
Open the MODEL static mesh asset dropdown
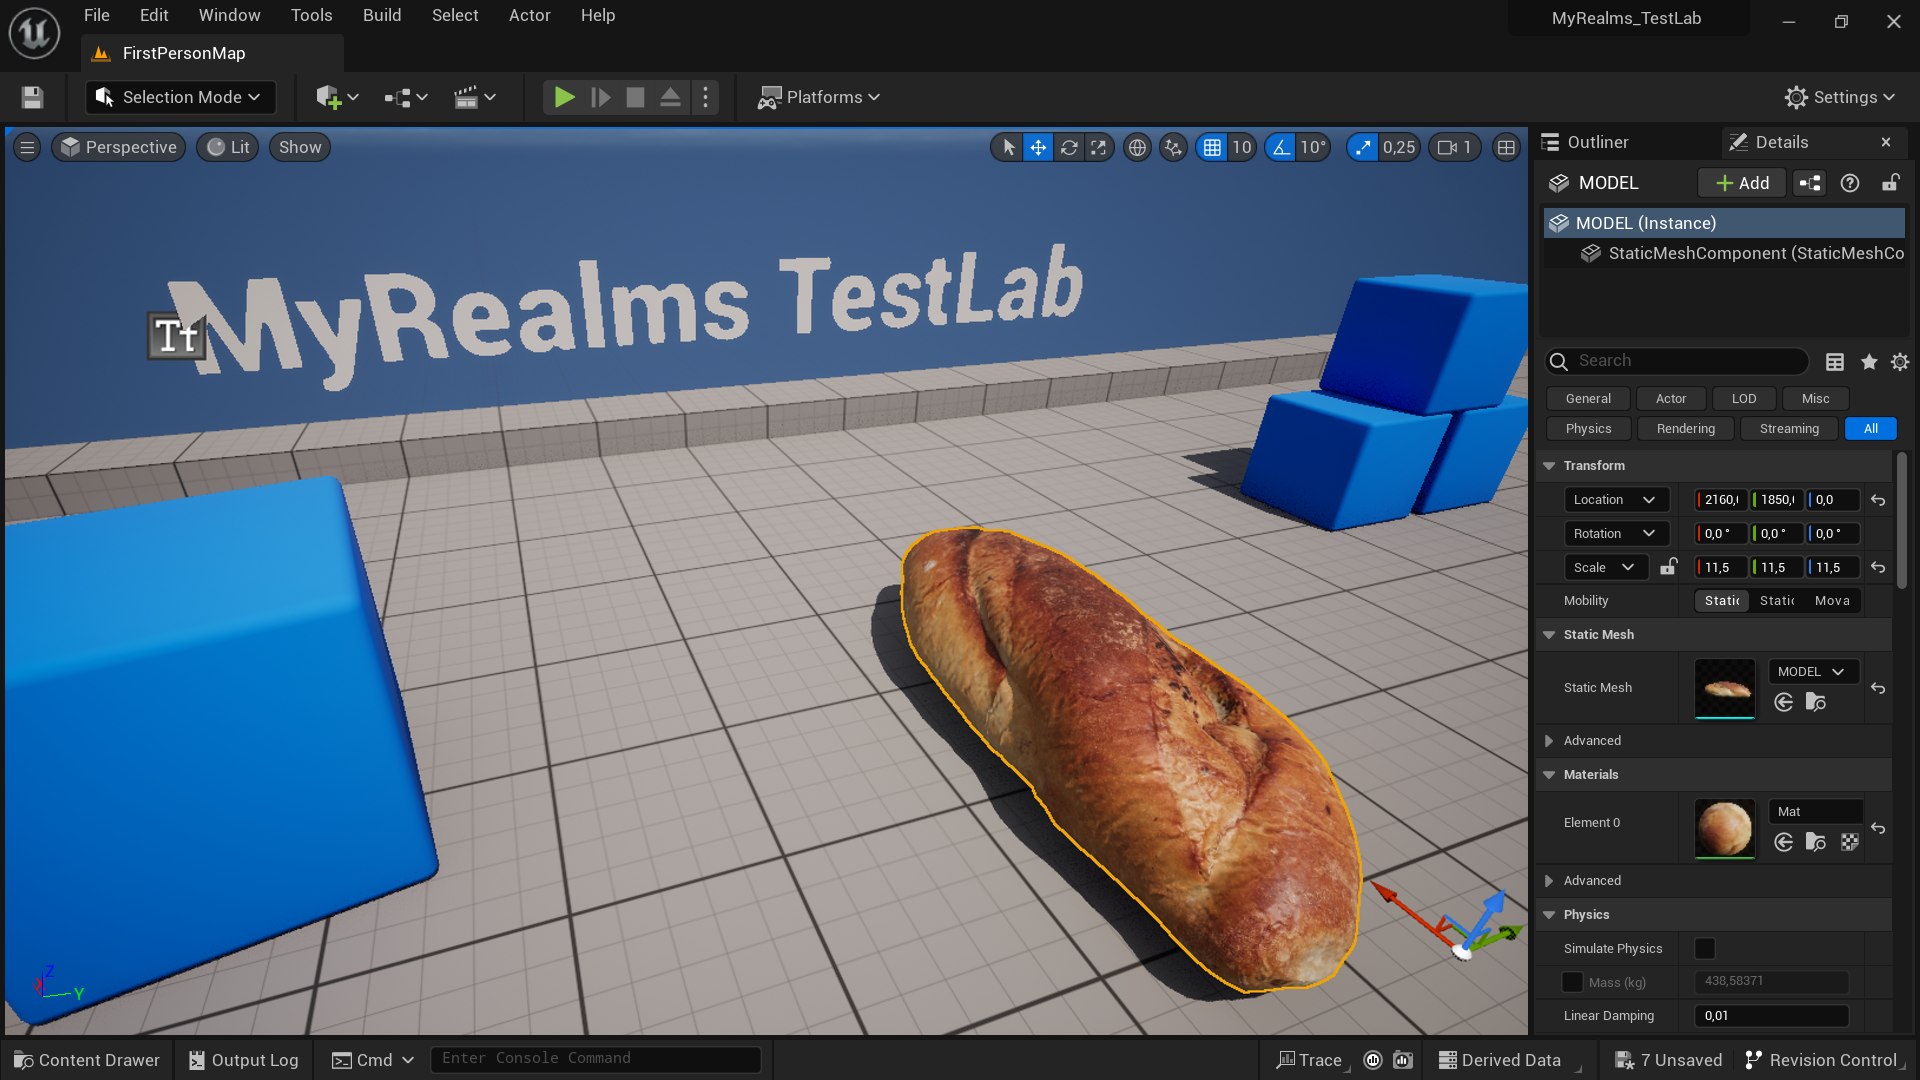[x=1813, y=672]
